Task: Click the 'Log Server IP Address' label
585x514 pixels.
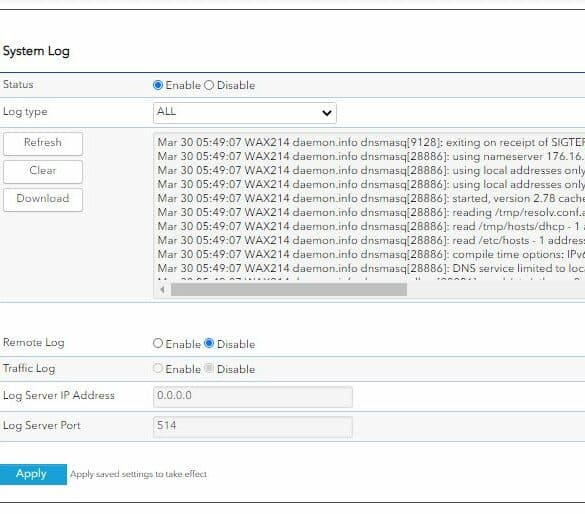Action: (x=59, y=395)
